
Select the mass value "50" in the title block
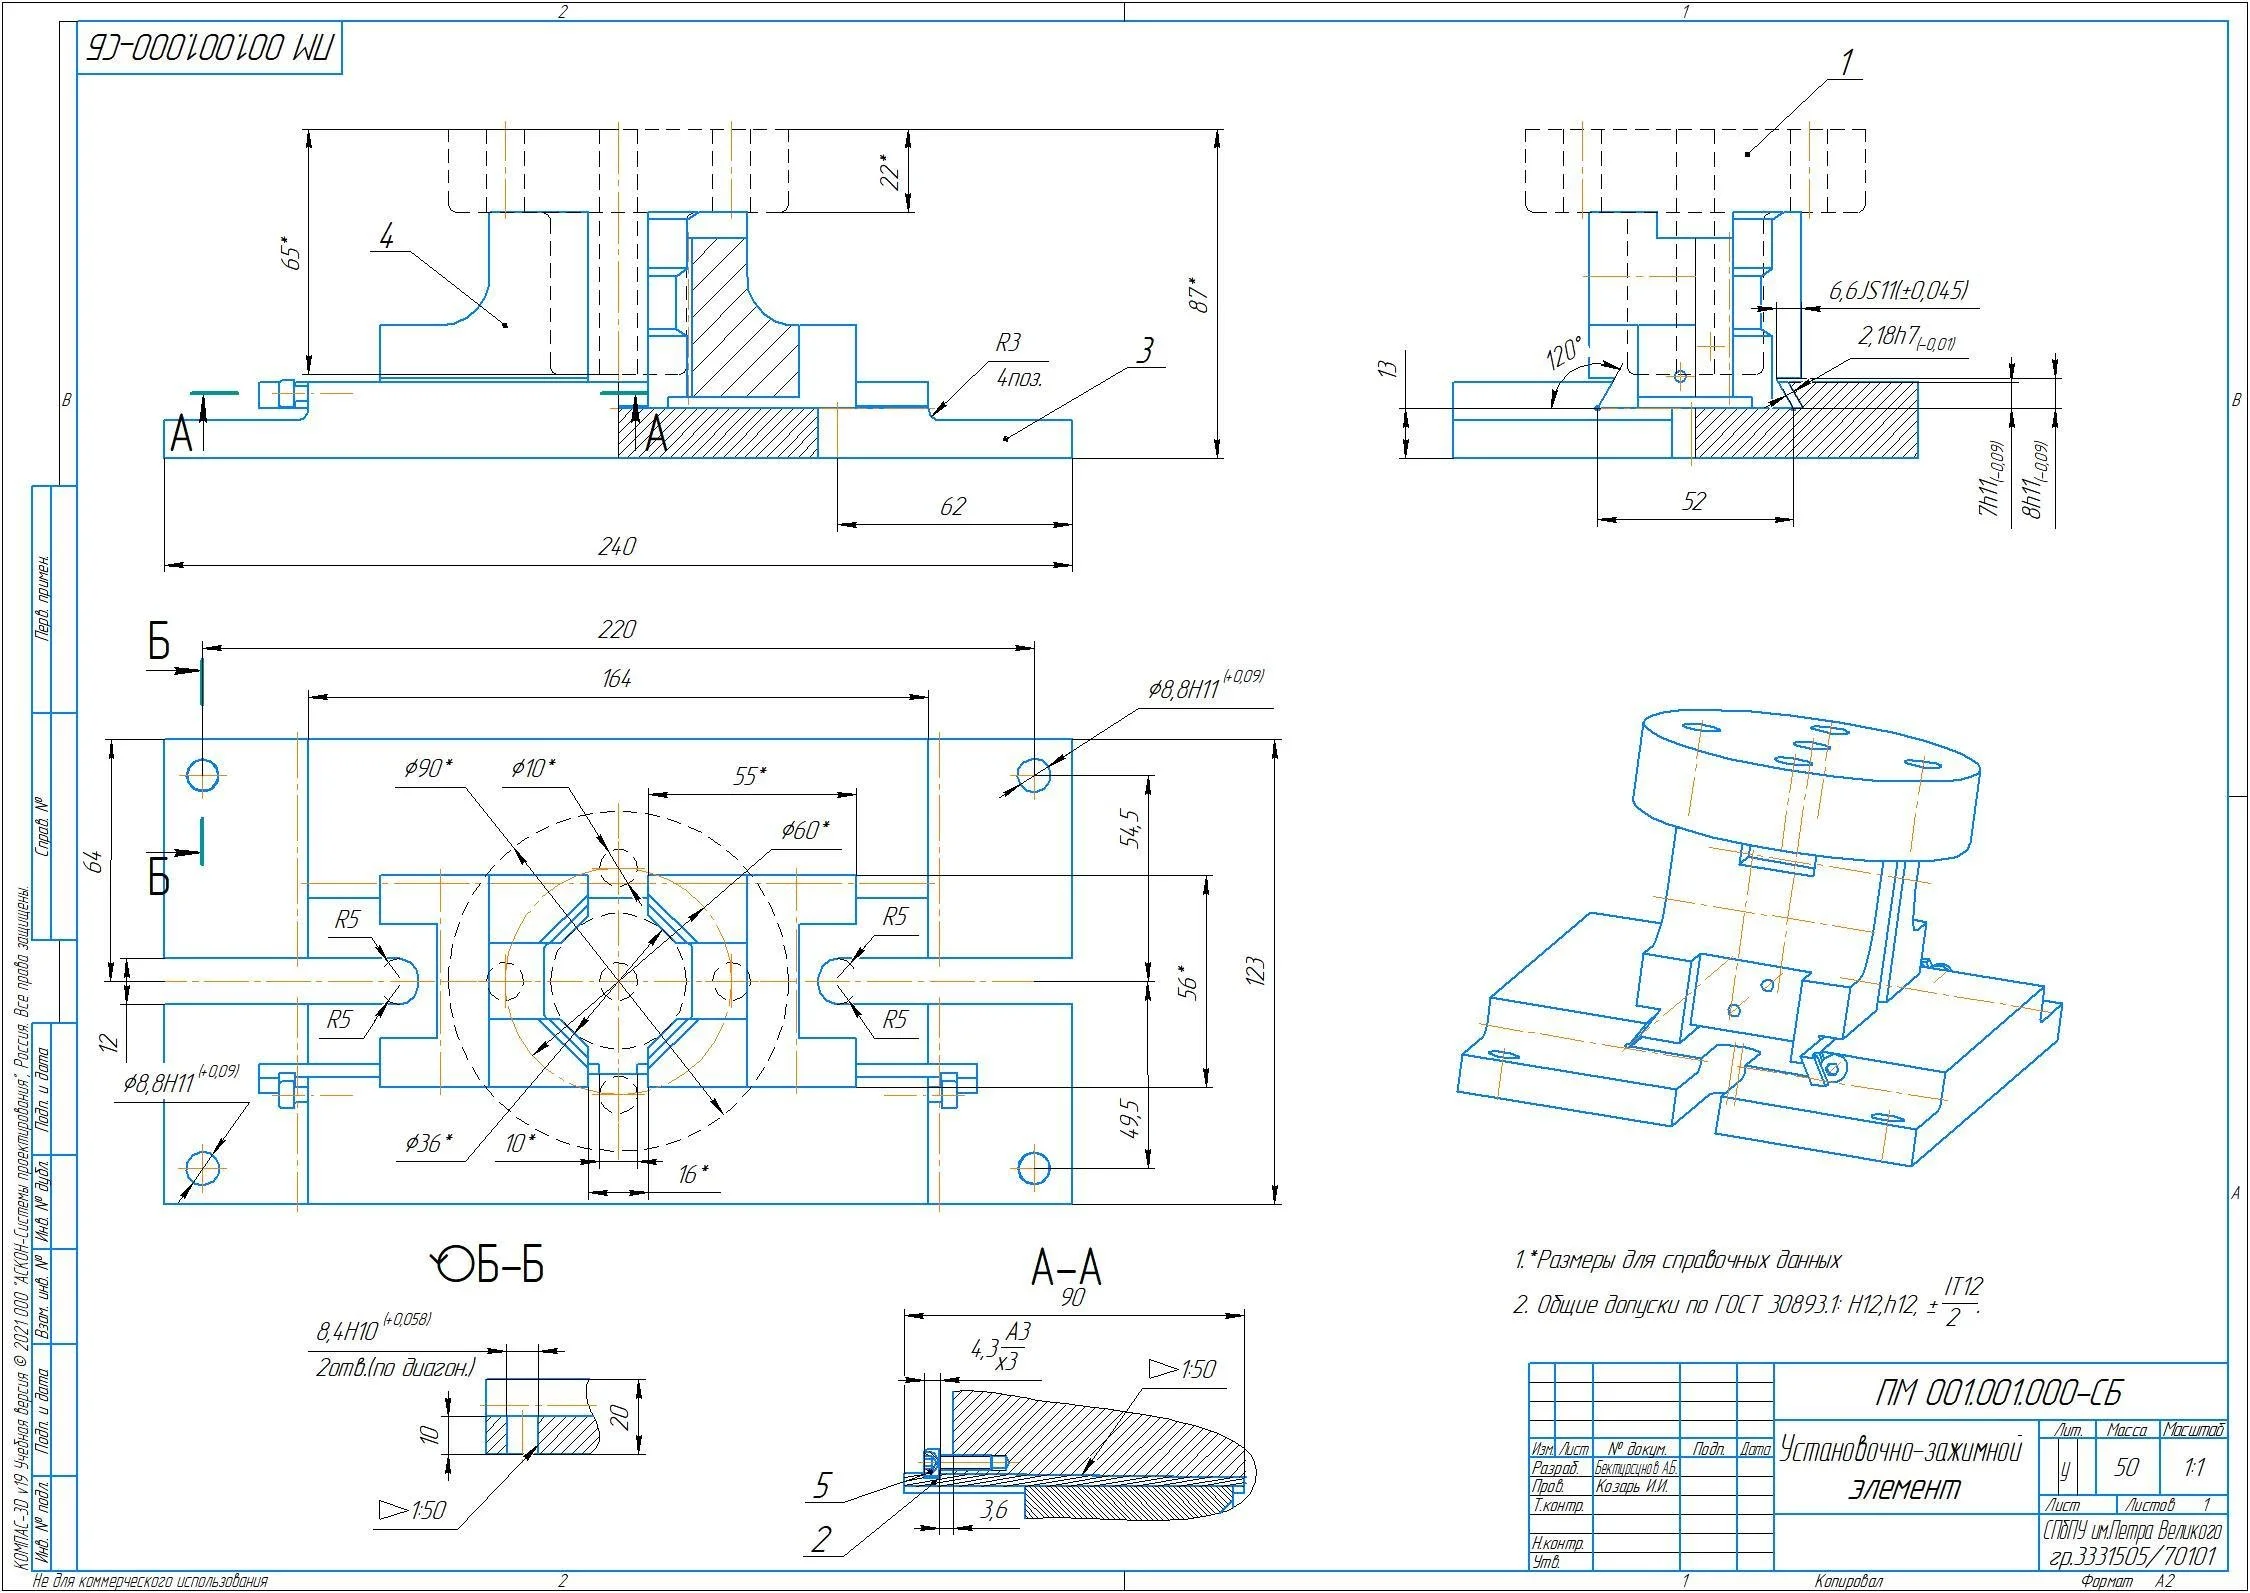click(x=2126, y=1467)
